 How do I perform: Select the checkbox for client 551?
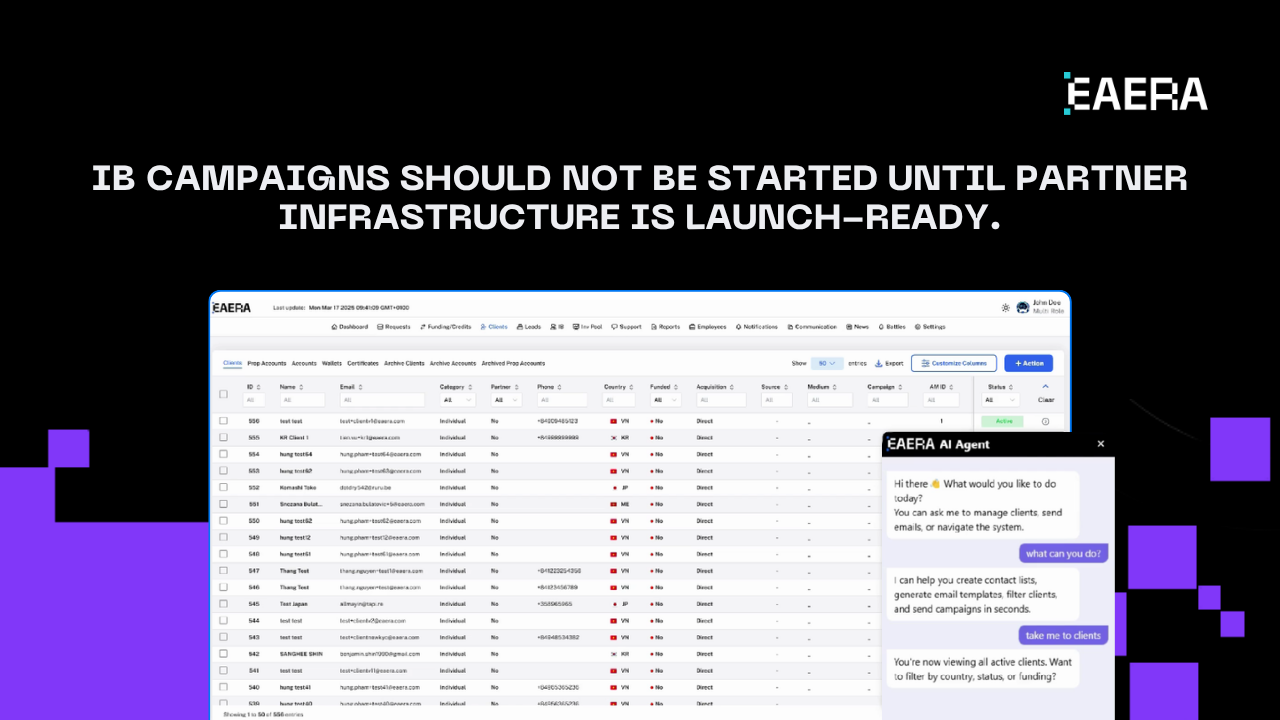pyautogui.click(x=224, y=504)
